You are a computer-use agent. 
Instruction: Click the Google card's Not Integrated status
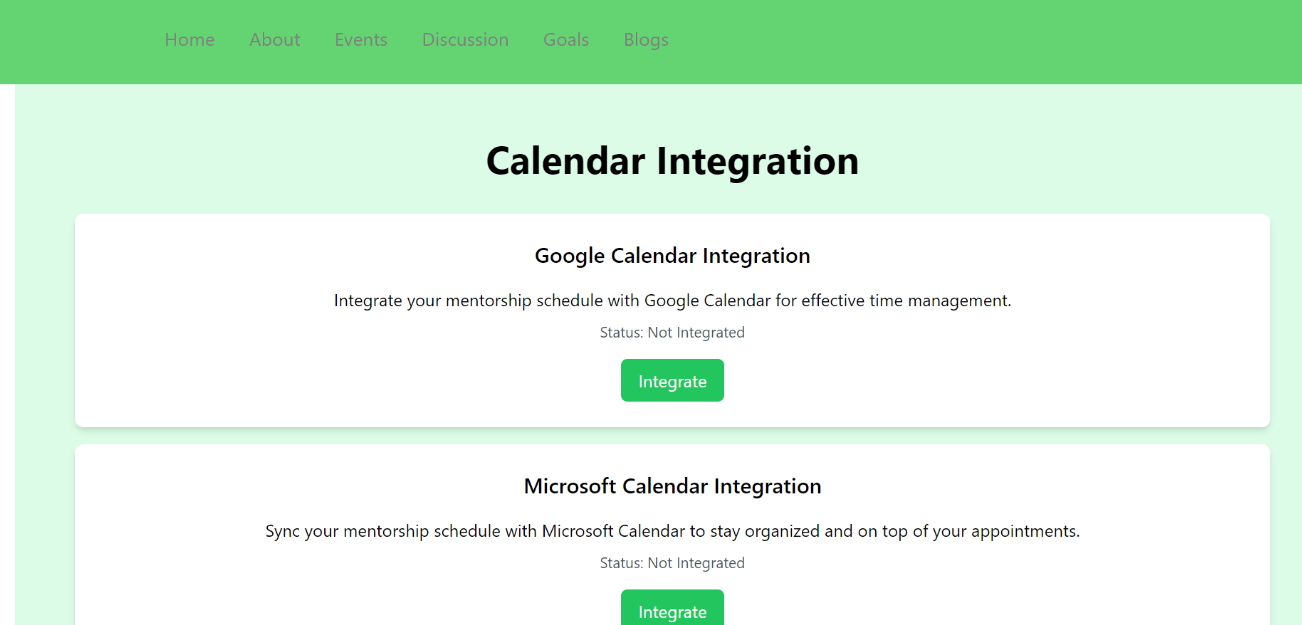coord(672,333)
